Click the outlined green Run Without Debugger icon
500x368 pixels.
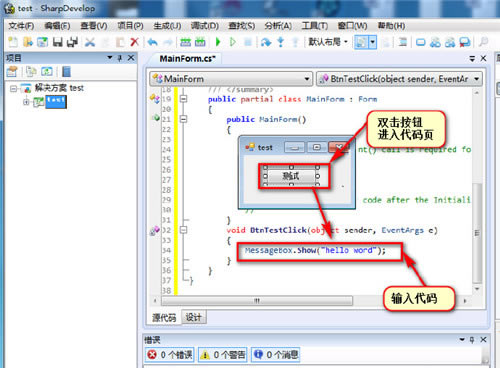(x=233, y=42)
